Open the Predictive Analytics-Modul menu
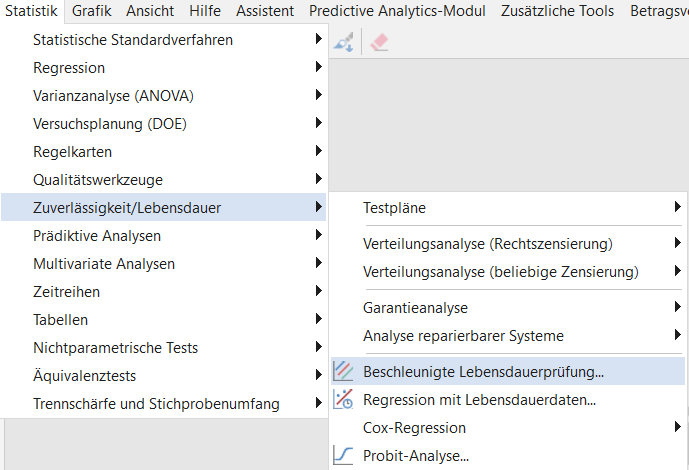This screenshot has width=689, height=470. (397, 11)
